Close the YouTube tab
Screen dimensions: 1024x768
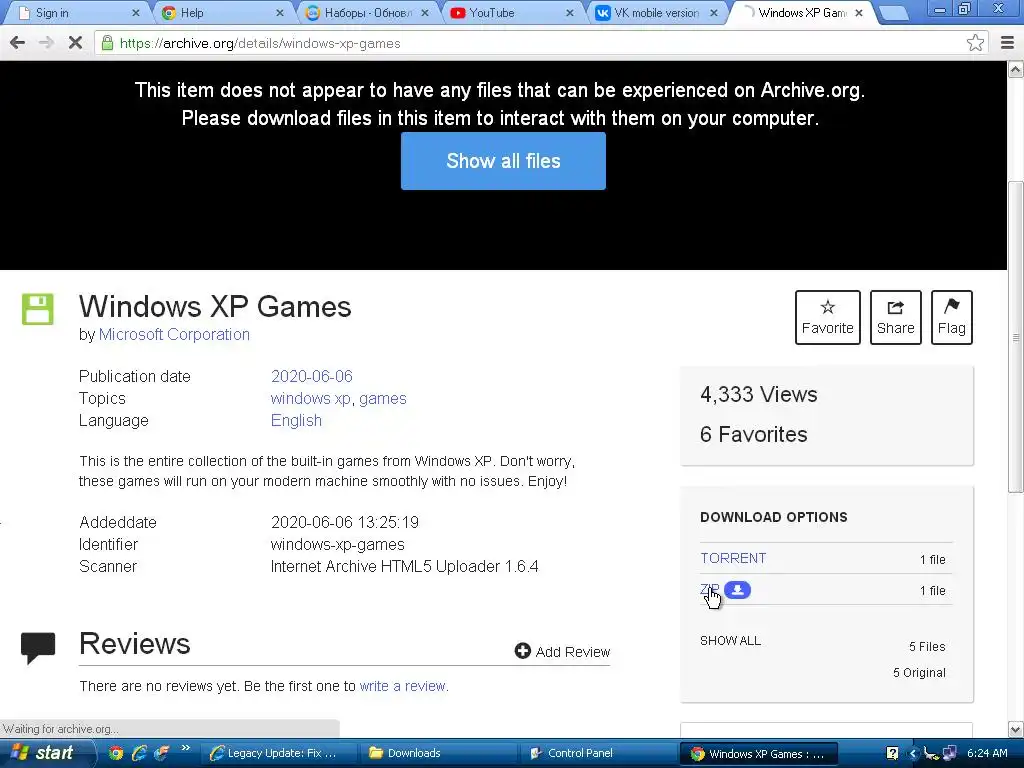click(x=569, y=12)
